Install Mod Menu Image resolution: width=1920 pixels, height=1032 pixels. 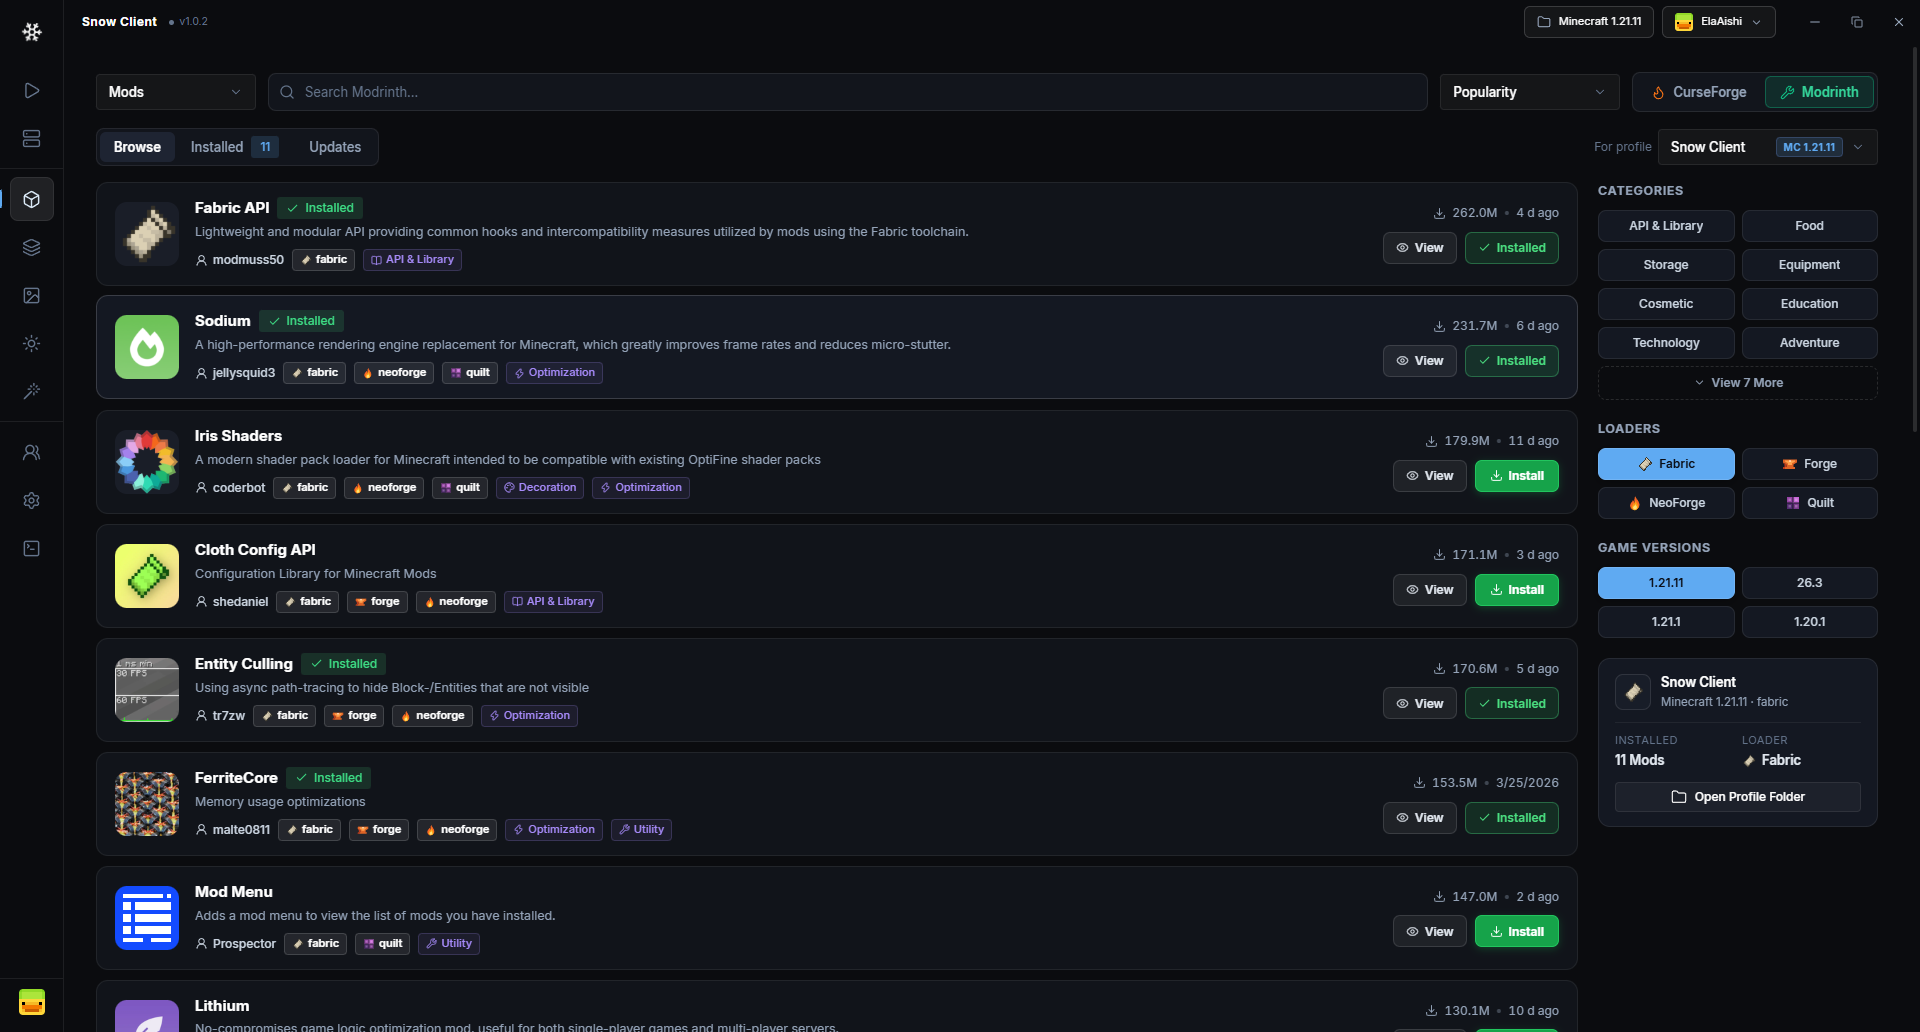[1517, 932]
